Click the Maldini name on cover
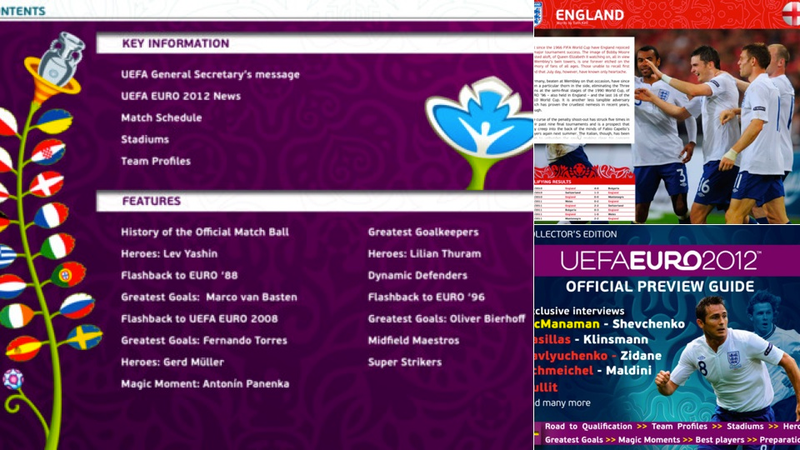Image resolution: width=800 pixels, height=450 pixels. point(628,371)
